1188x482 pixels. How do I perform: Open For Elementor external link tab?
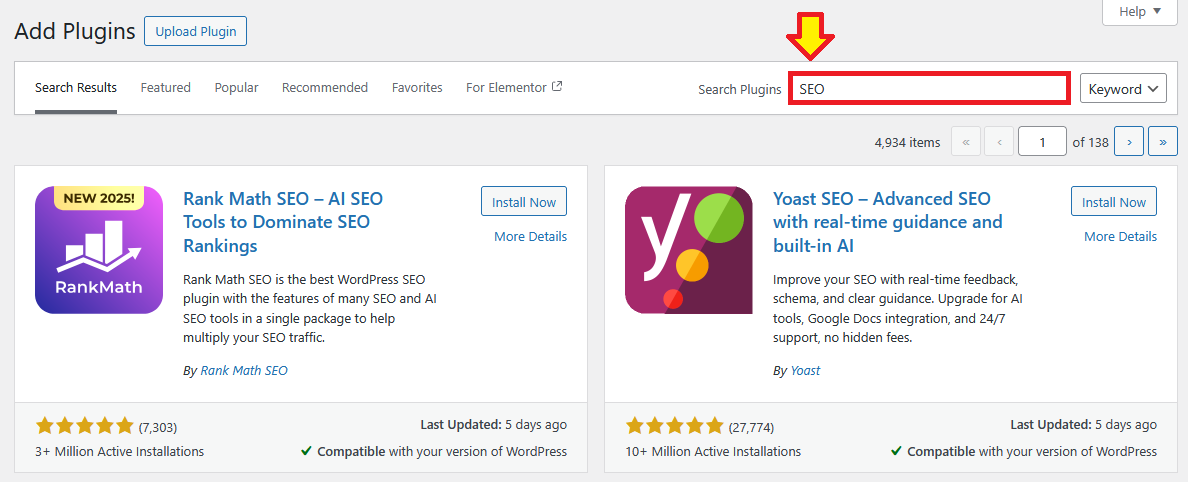click(514, 88)
